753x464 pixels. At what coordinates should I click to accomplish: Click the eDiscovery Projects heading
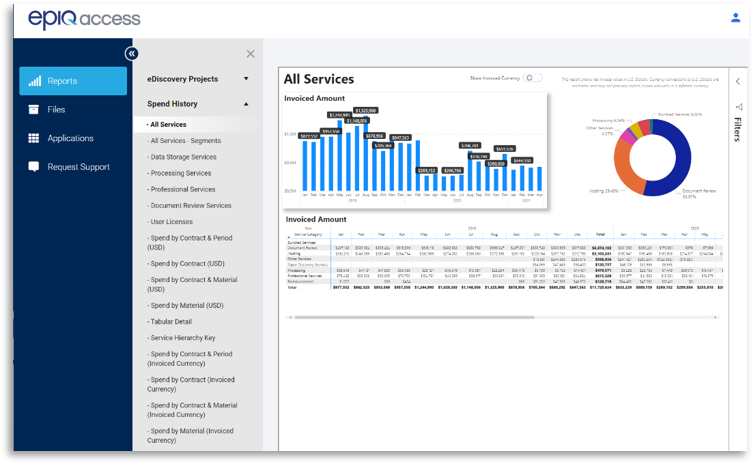tap(182, 79)
